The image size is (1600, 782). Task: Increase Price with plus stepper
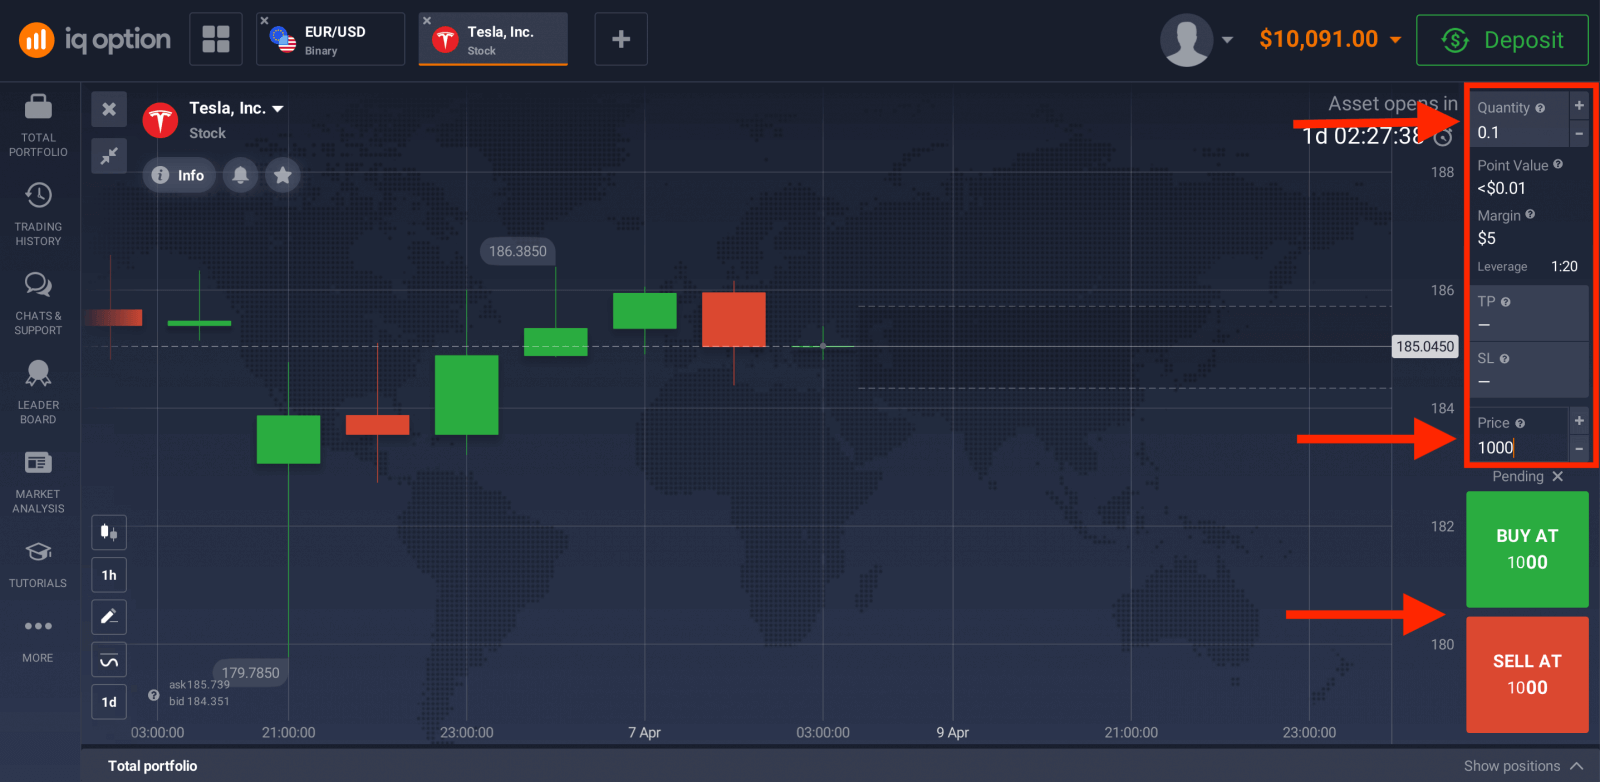click(1579, 420)
